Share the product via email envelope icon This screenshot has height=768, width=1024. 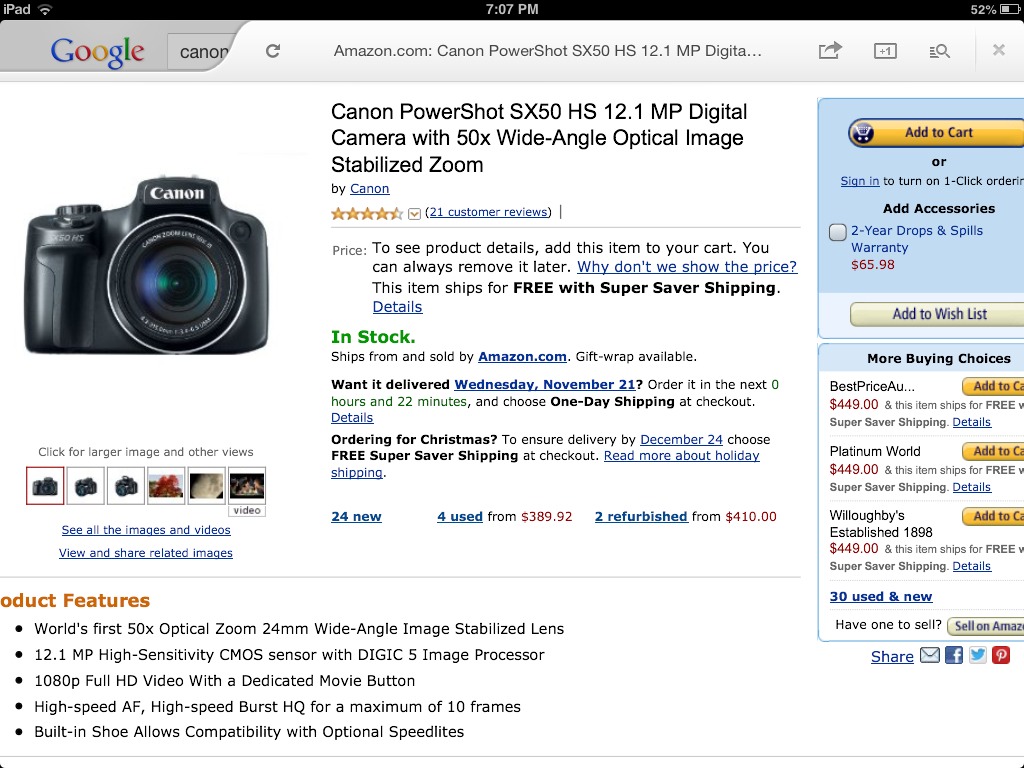pos(929,655)
